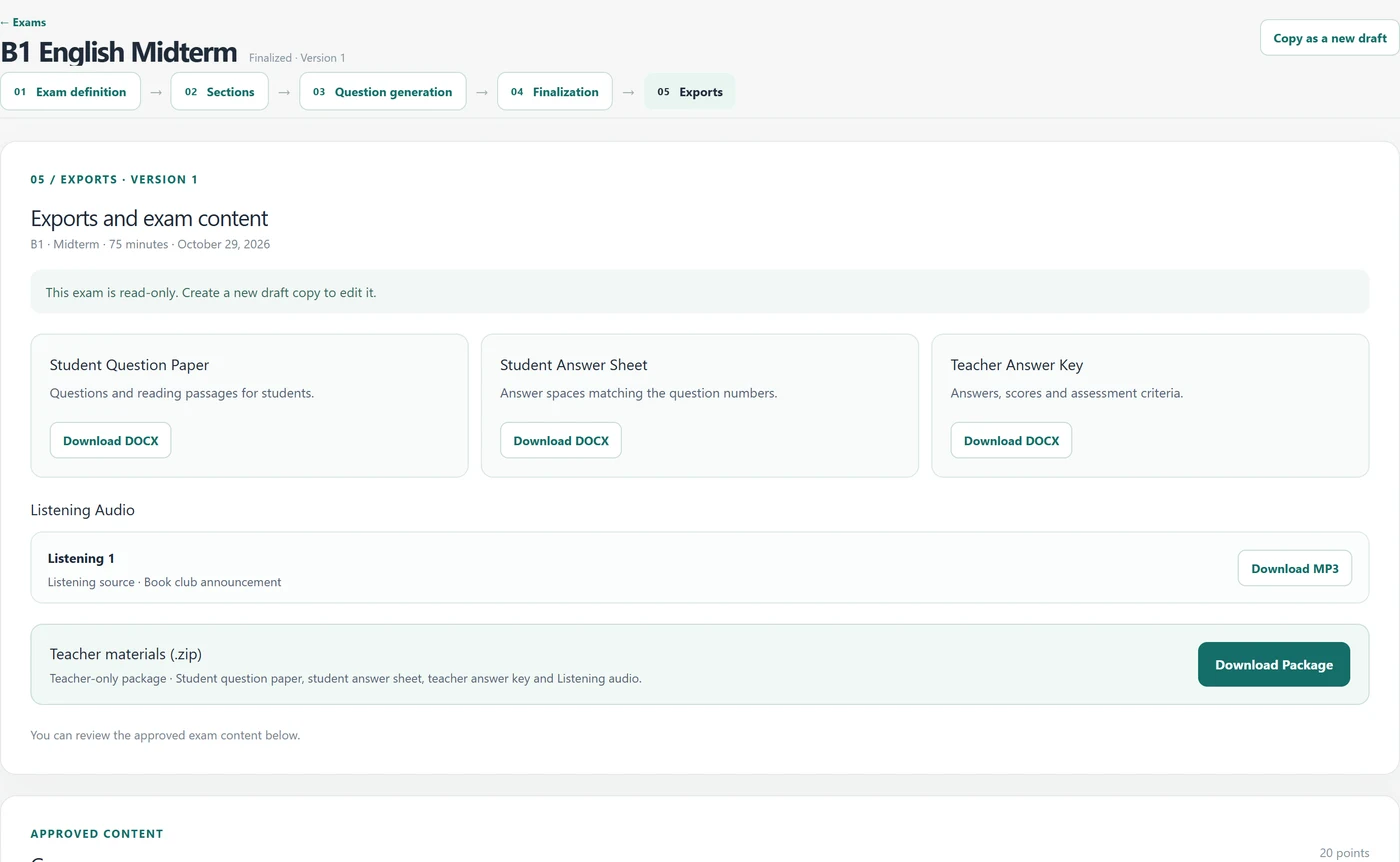Image resolution: width=1400 pixels, height=862 pixels.
Task: Click the 'Exports and exam content' heading
Action: (149, 218)
